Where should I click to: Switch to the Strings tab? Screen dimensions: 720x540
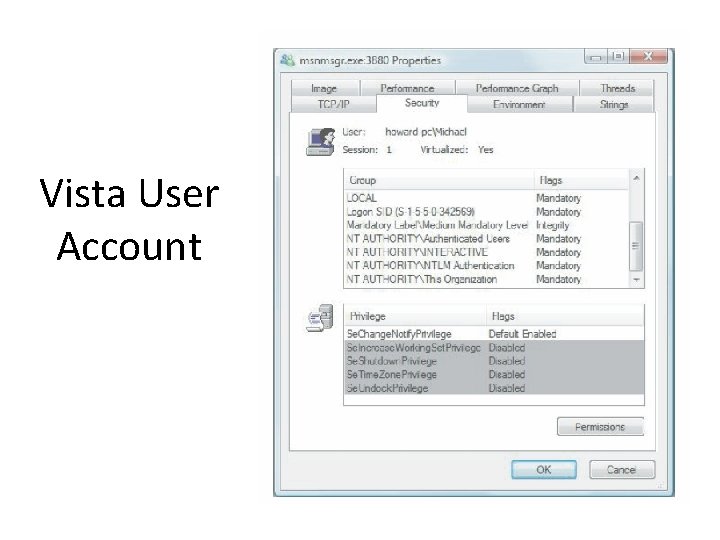(613, 105)
